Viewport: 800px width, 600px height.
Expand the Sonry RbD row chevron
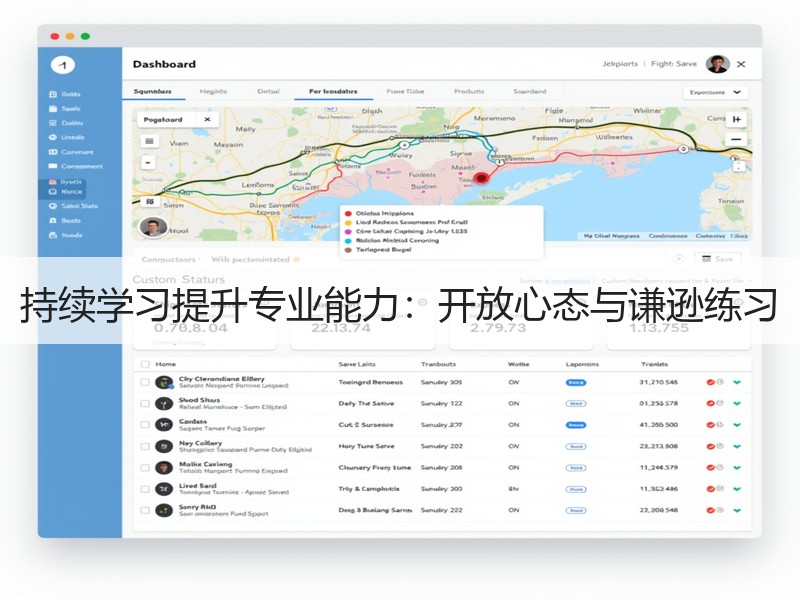coord(737,510)
